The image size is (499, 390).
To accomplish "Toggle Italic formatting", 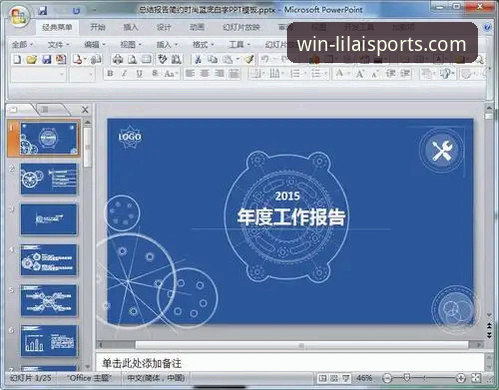I will click(125, 73).
